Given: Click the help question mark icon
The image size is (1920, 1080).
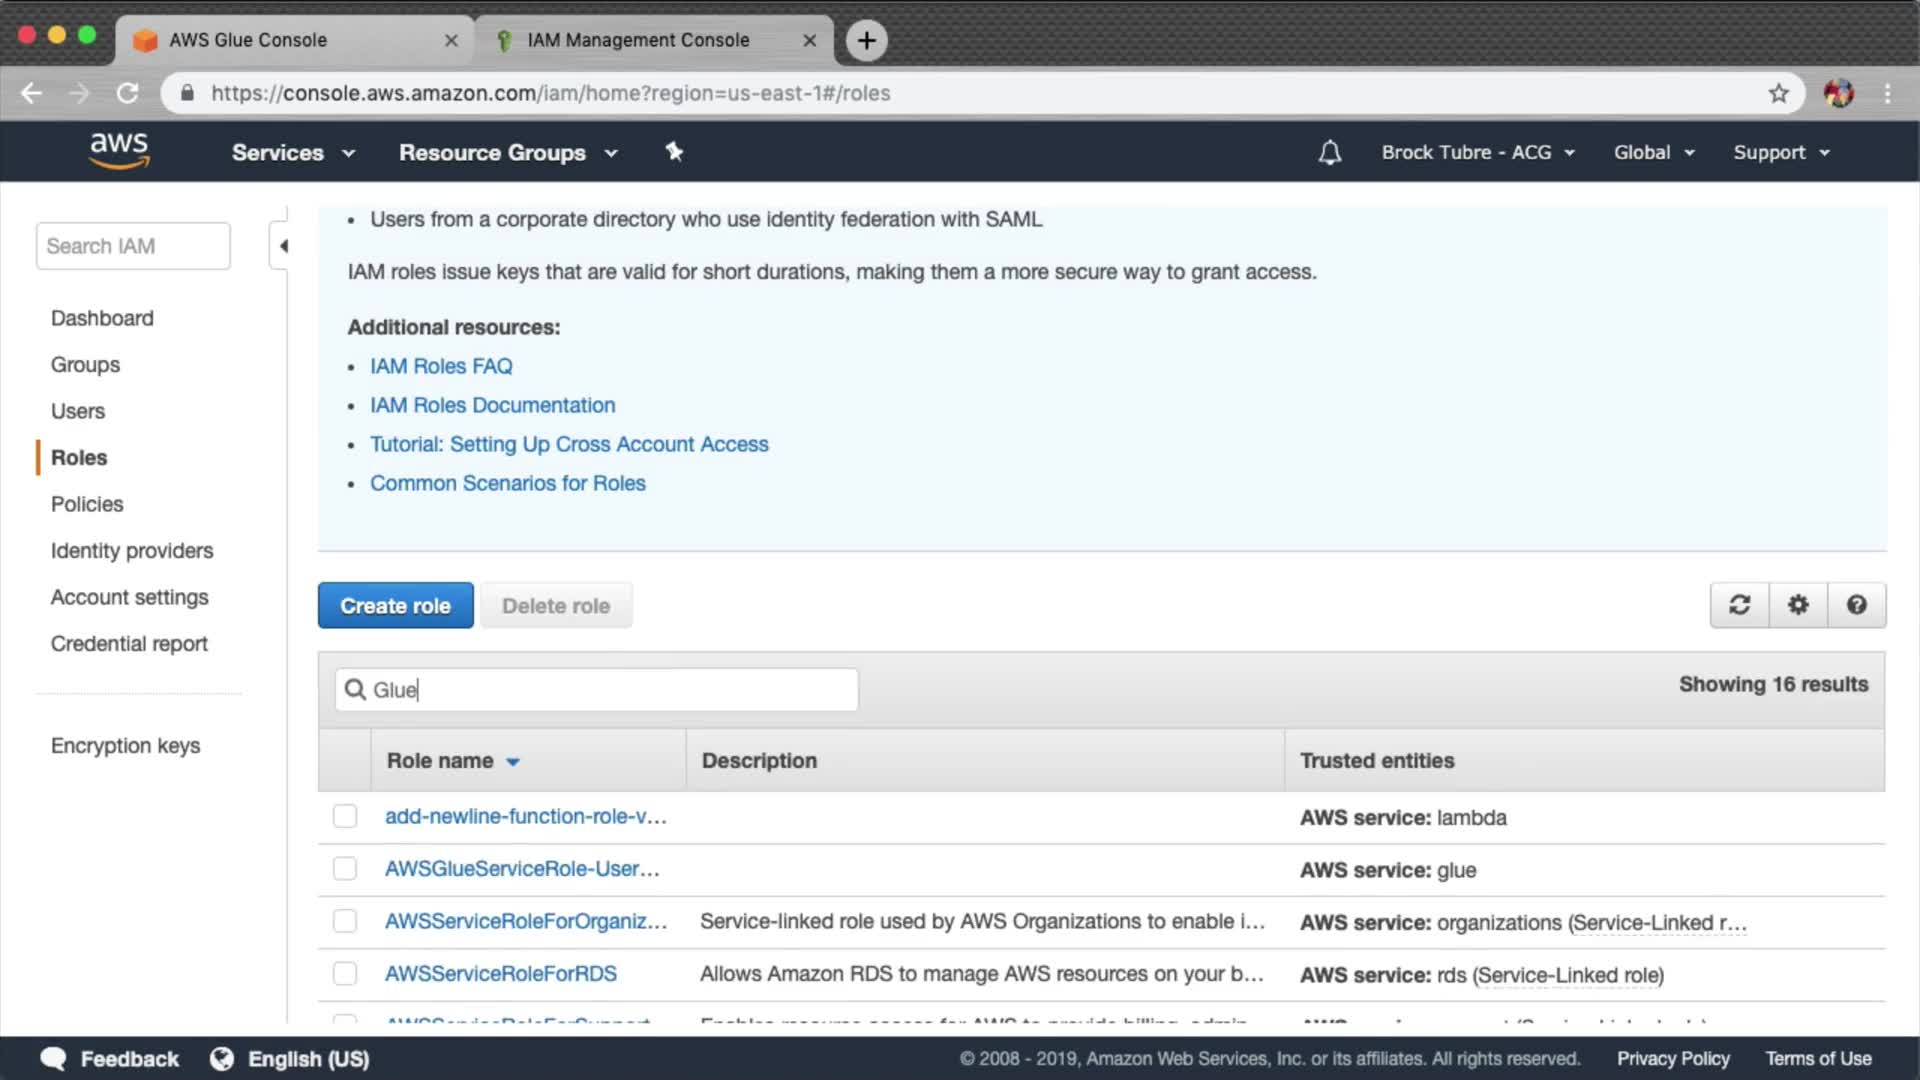Looking at the screenshot, I should coord(1856,605).
